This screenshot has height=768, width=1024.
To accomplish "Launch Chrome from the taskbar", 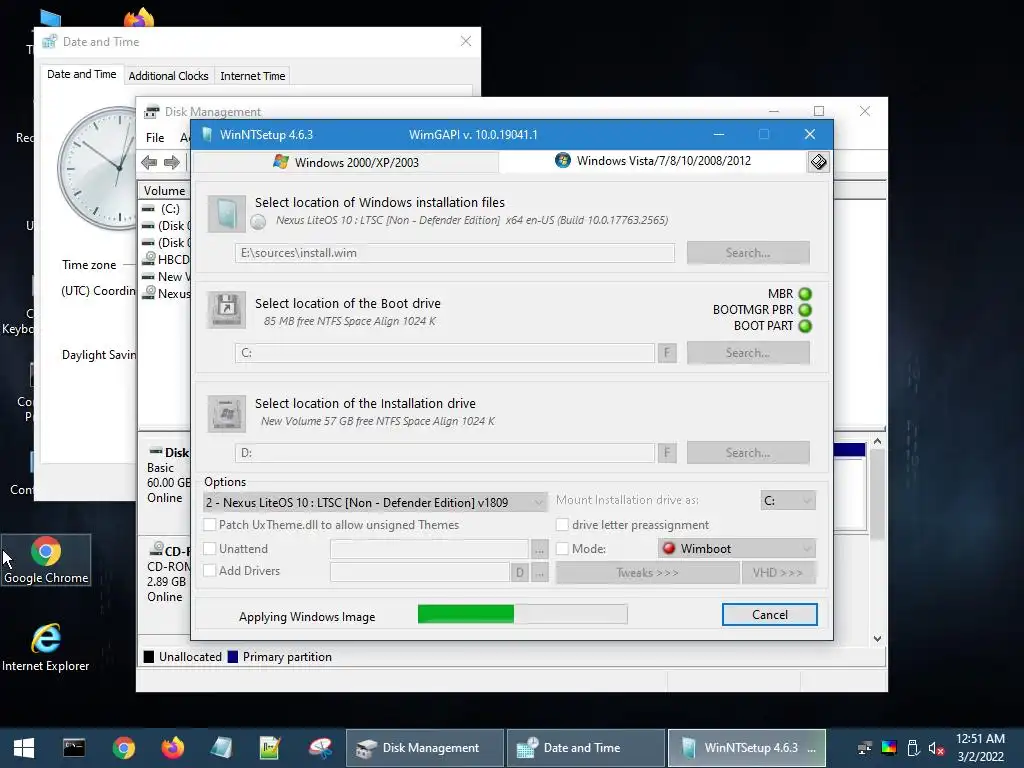I will [x=123, y=748].
